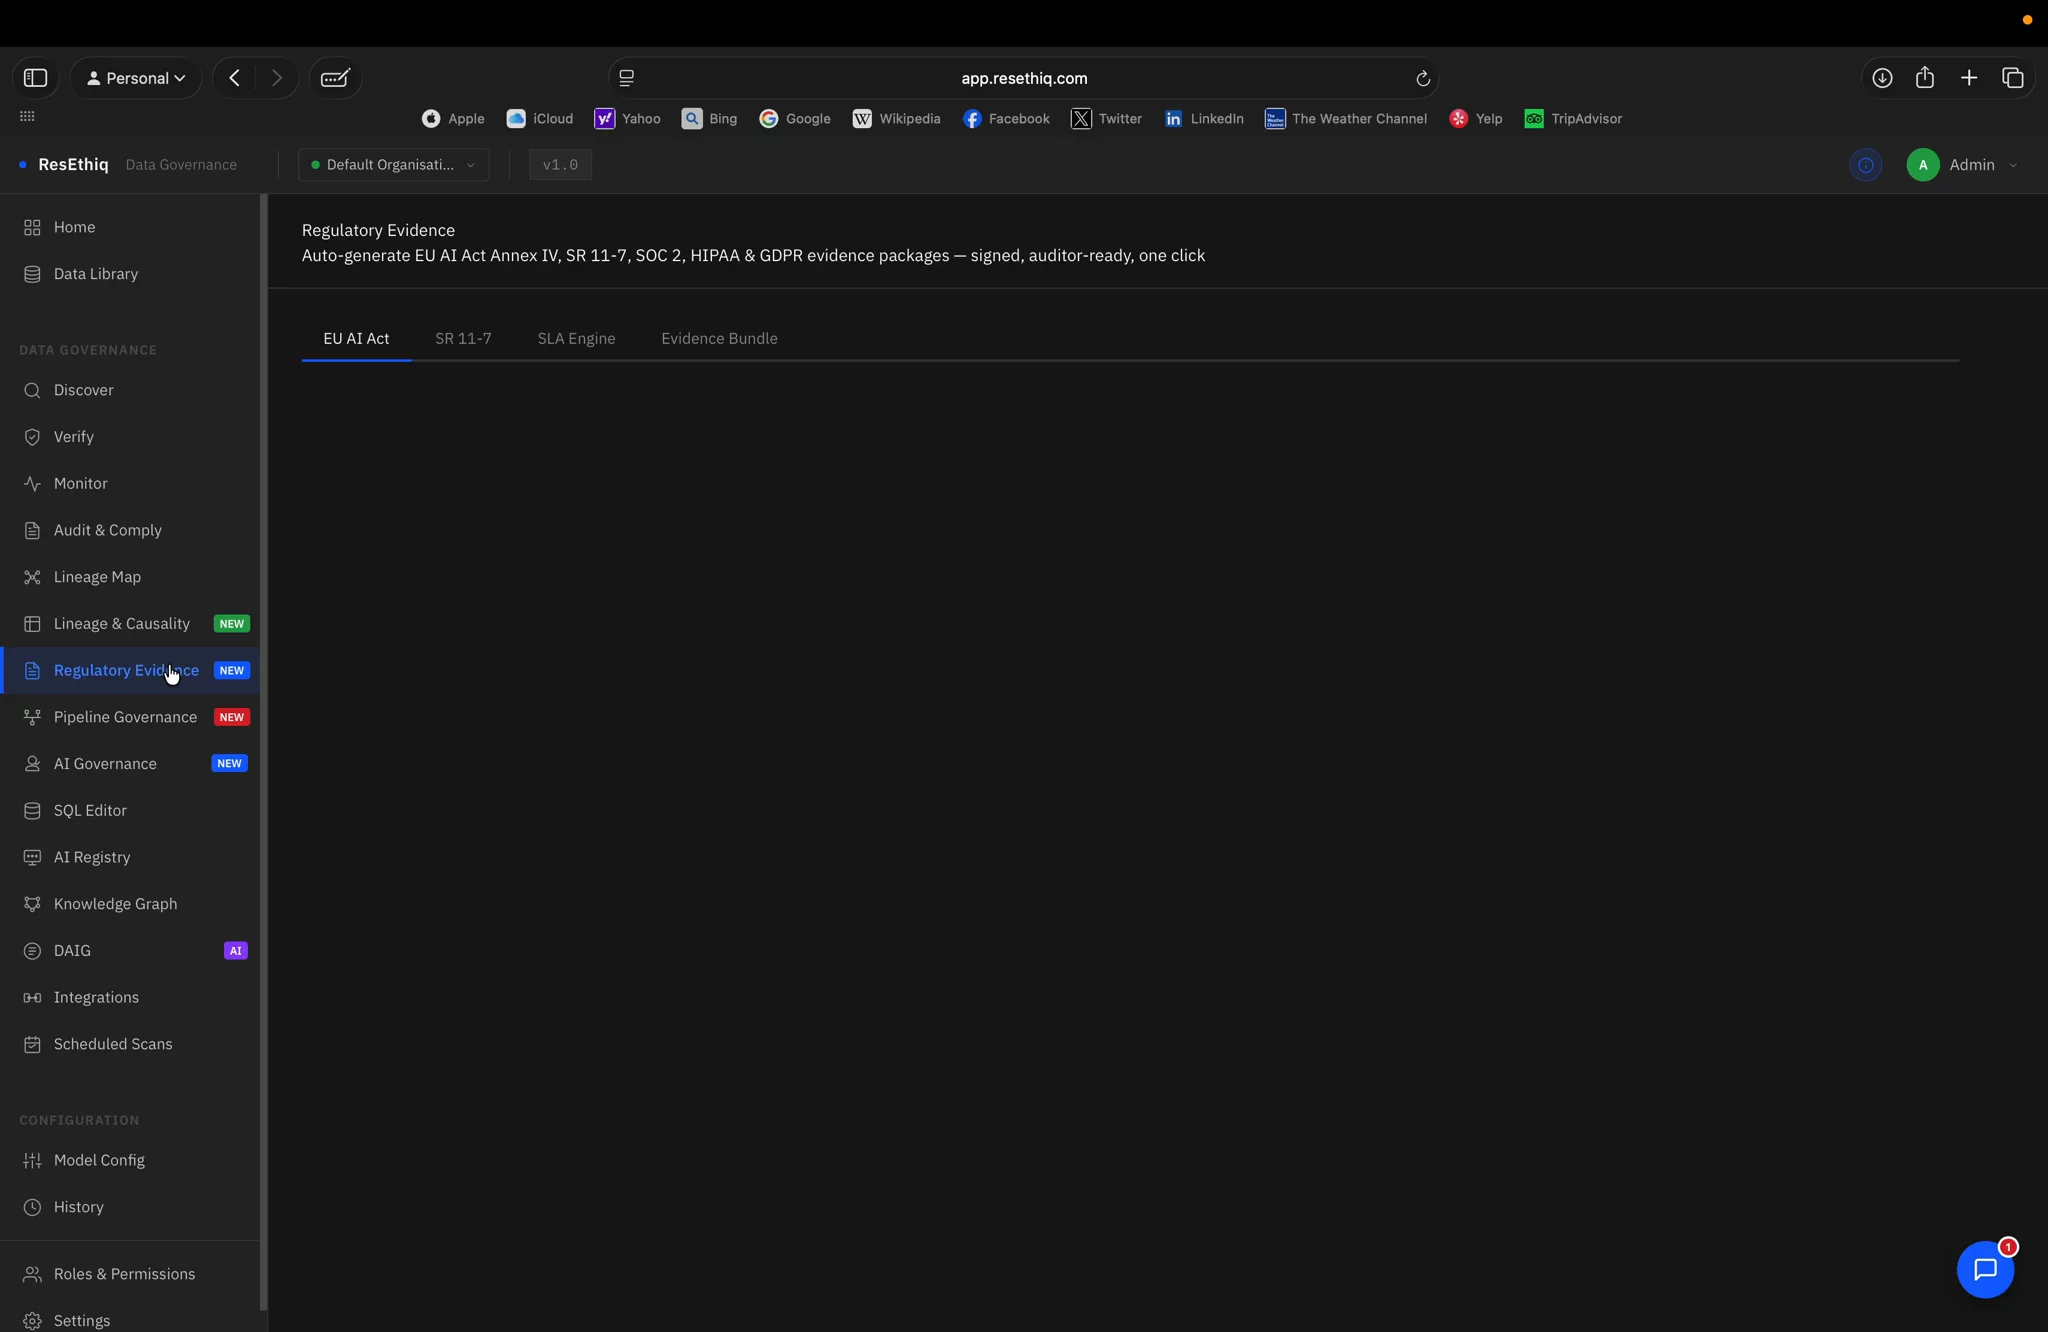The image size is (2048, 1332).
Task: Open the Verify shield icon
Action: (x=32, y=437)
